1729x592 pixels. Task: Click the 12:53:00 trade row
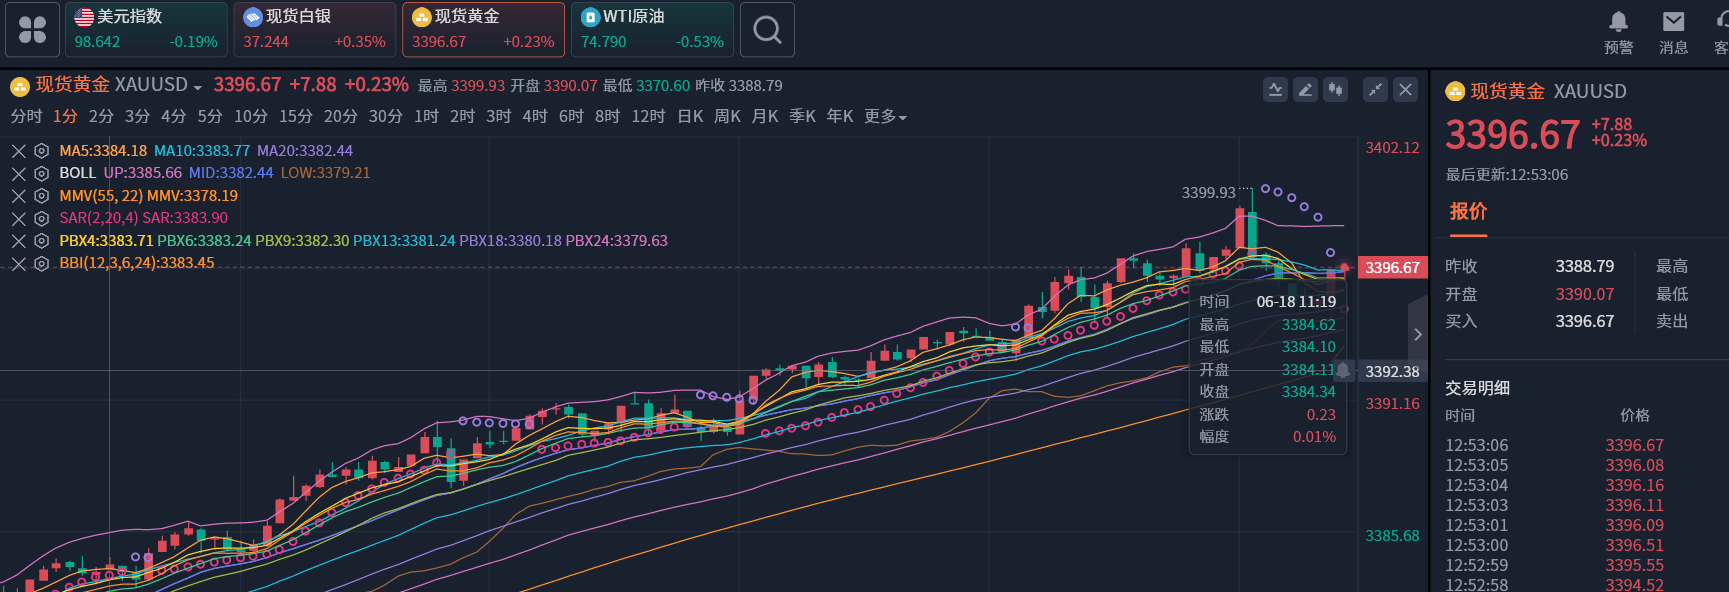pyautogui.click(x=1554, y=545)
